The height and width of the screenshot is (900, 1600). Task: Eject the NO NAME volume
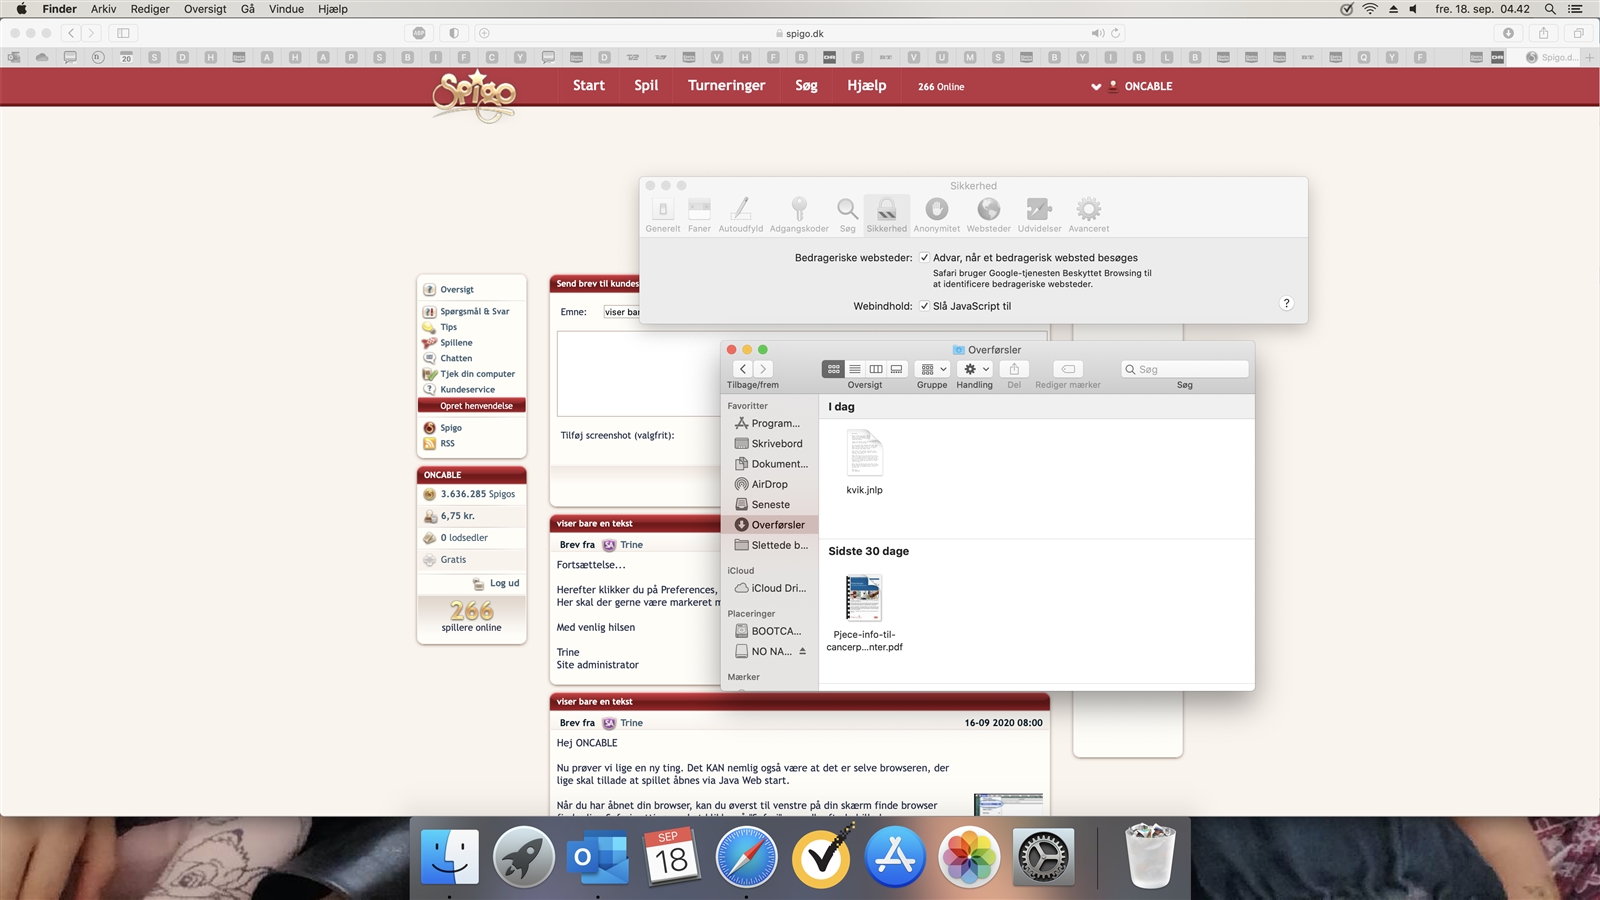coord(802,651)
